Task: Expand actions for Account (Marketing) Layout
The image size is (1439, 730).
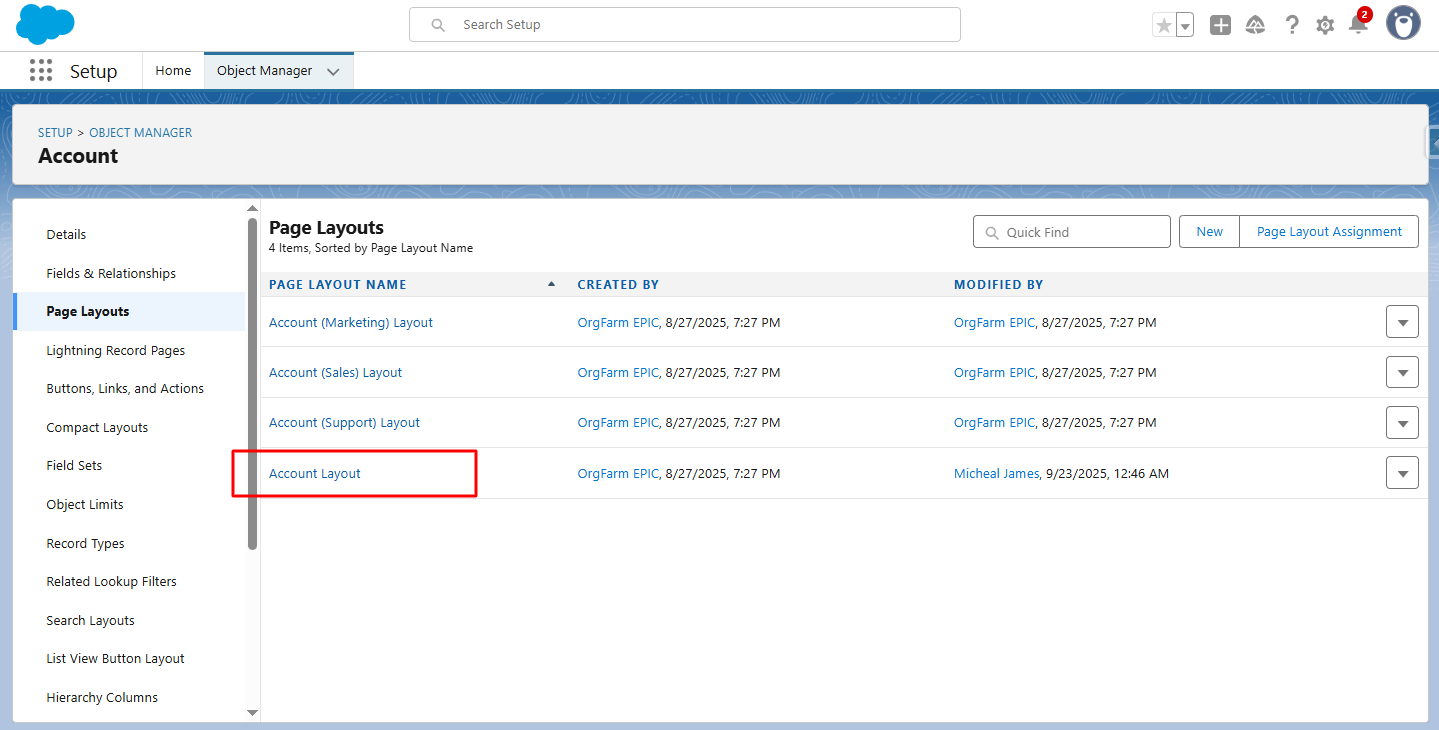Action: click(1402, 322)
